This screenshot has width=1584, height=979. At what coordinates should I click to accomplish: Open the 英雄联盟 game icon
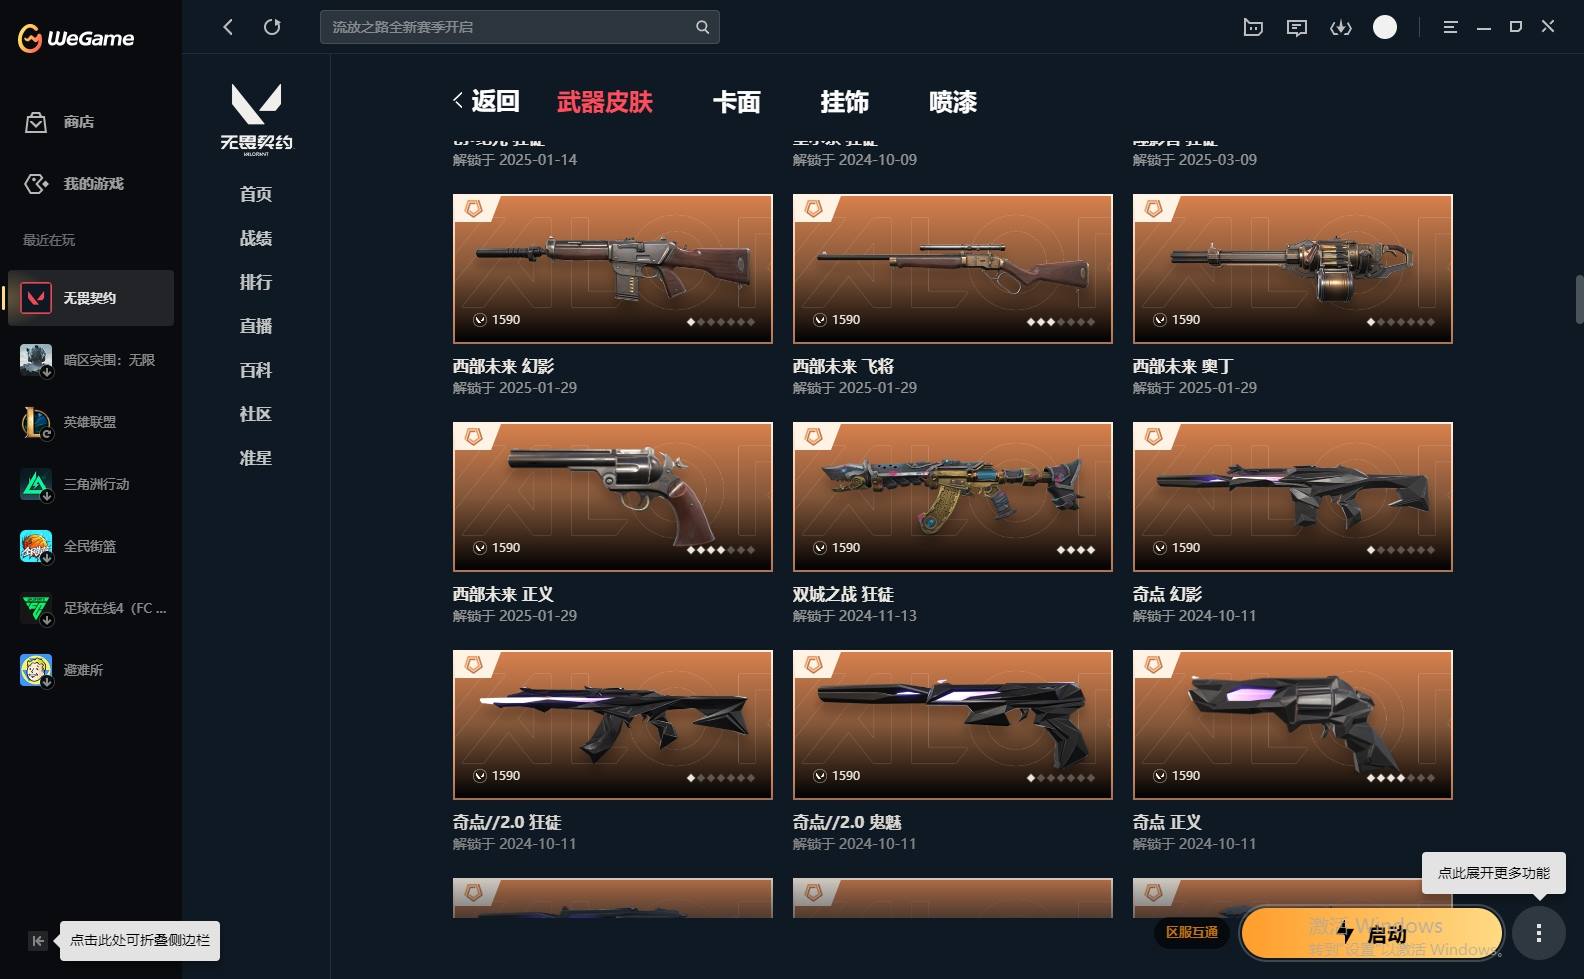coord(36,422)
